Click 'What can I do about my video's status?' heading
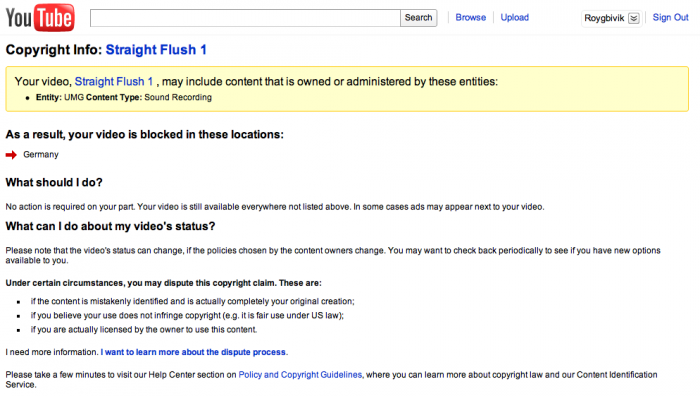The width and height of the screenshot is (700, 396). pyautogui.click(x=110, y=226)
